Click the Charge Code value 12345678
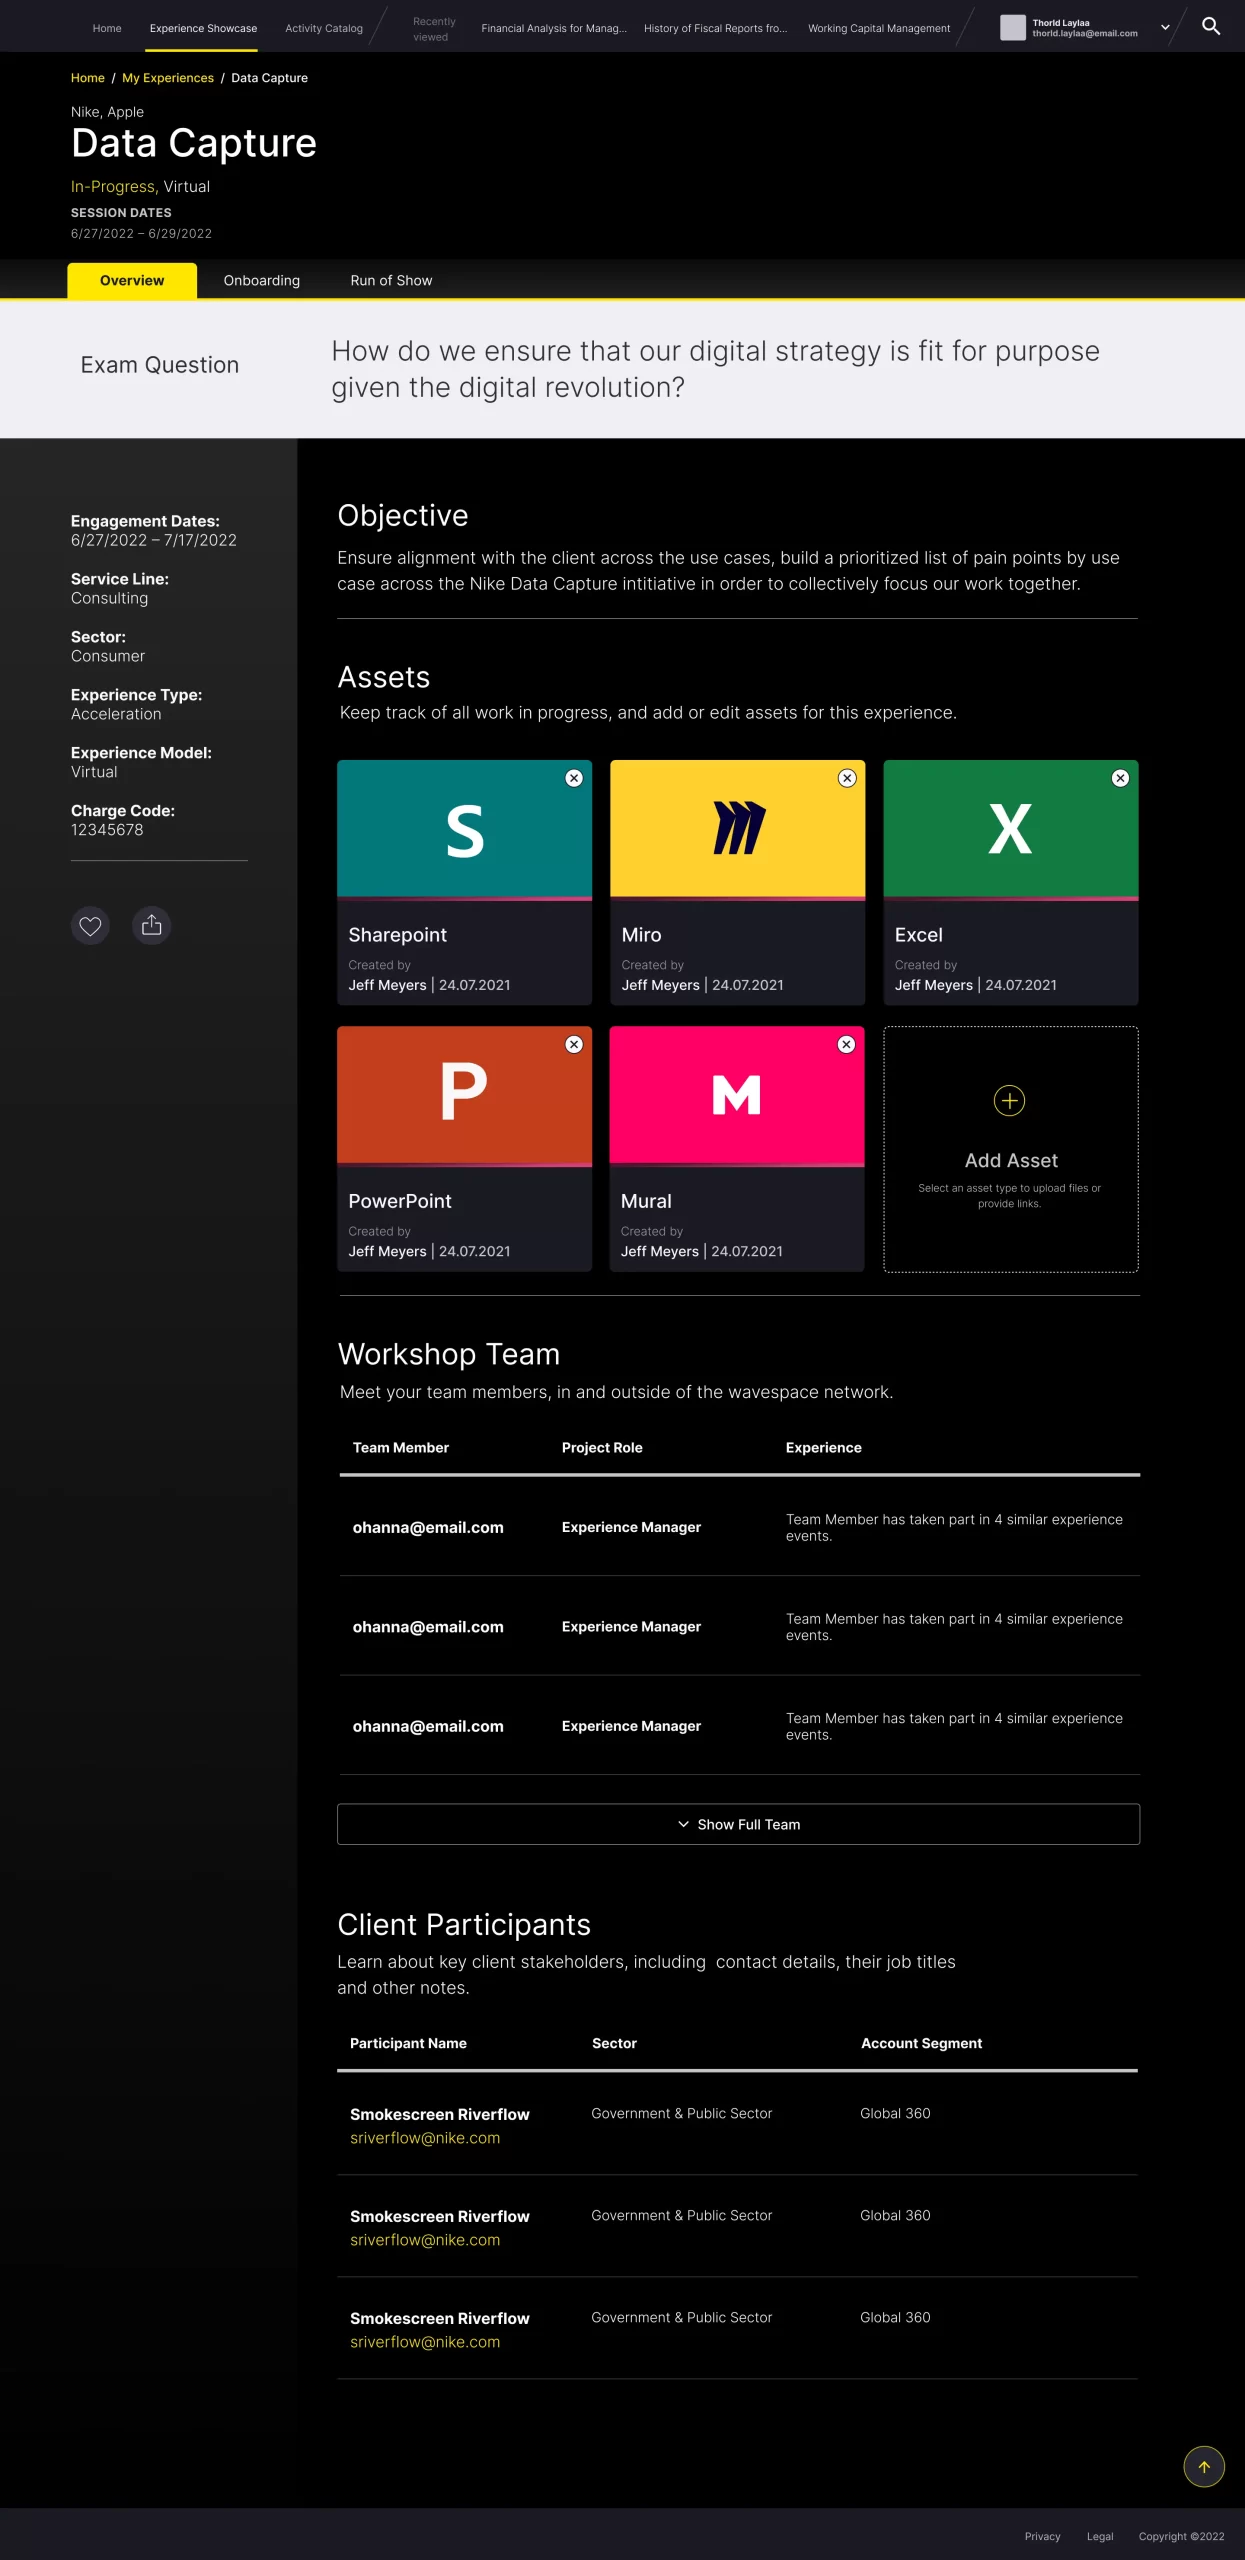 click(107, 830)
